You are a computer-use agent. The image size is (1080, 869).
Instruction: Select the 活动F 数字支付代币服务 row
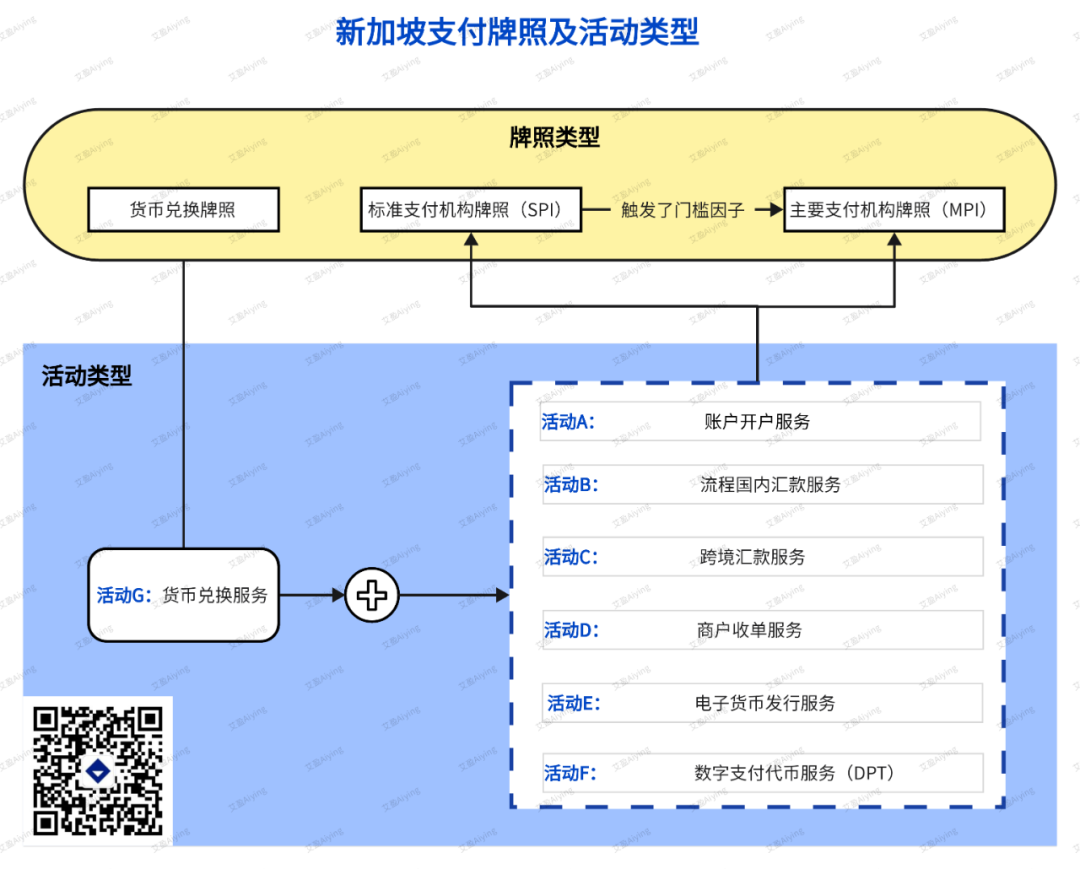point(762,773)
